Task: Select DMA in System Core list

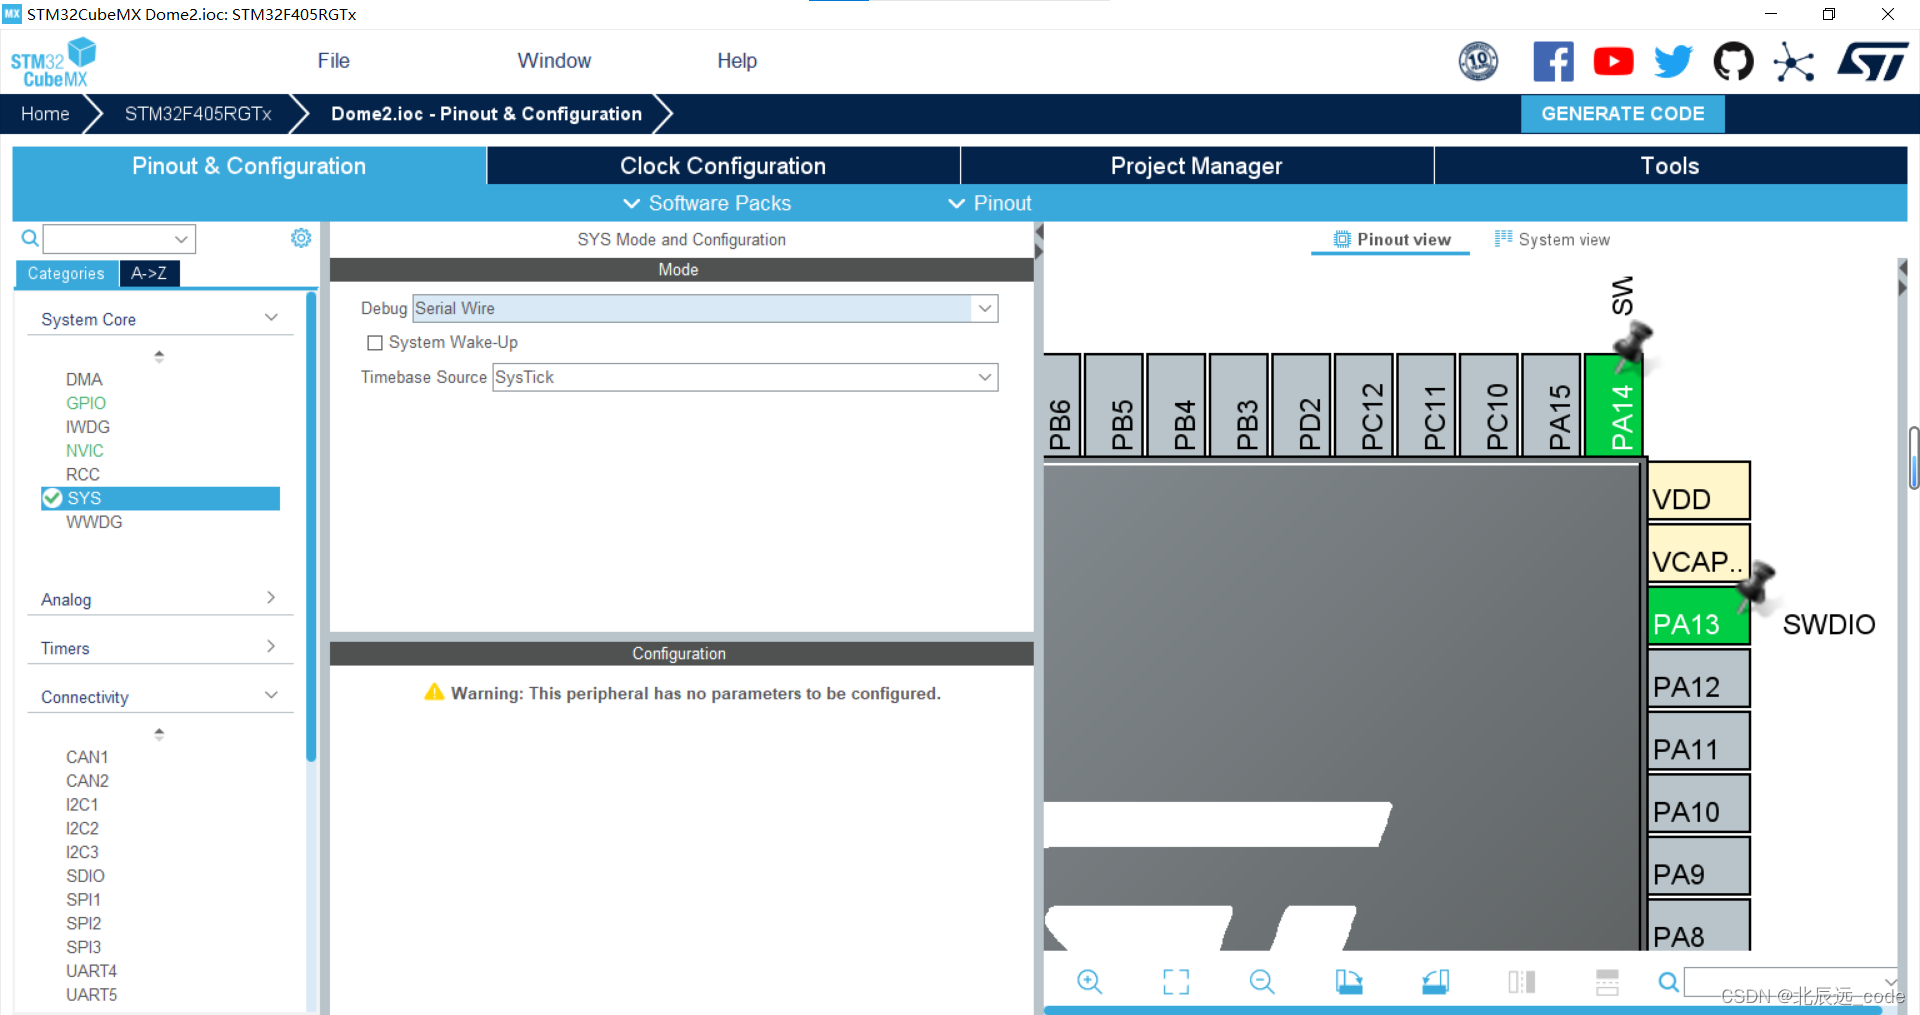Action: 84,379
